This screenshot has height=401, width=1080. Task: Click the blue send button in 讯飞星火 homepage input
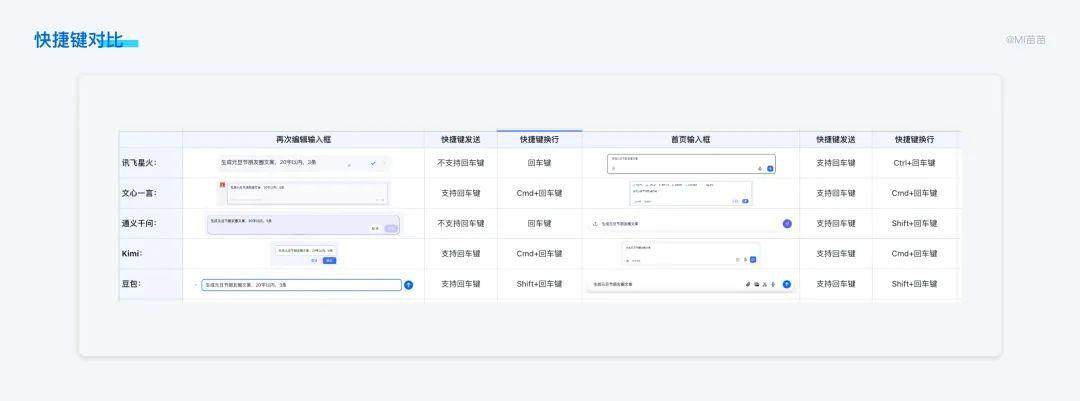pos(770,168)
